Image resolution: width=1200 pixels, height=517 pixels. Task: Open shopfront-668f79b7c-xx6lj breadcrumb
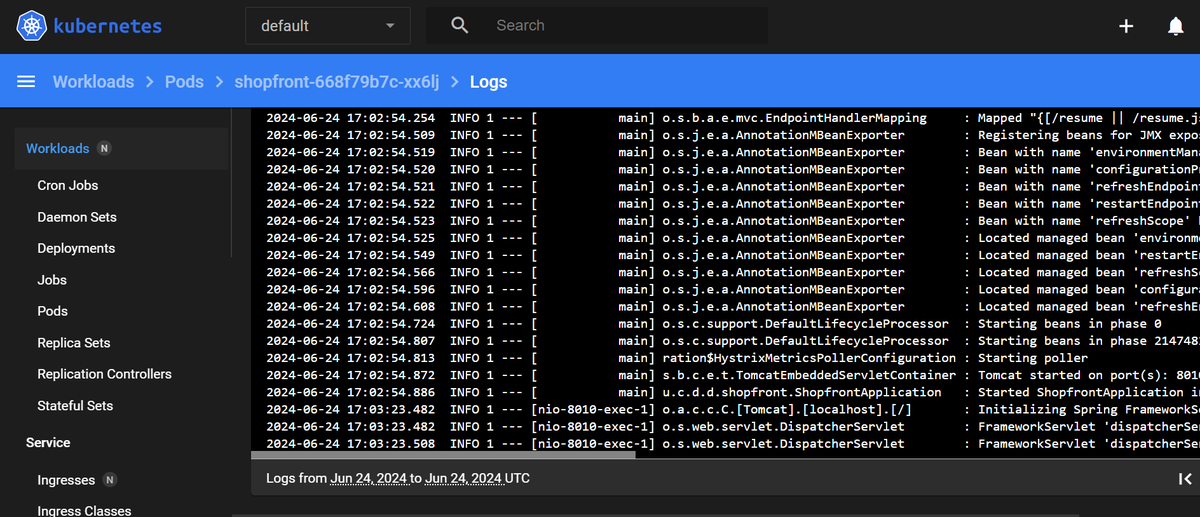point(336,82)
